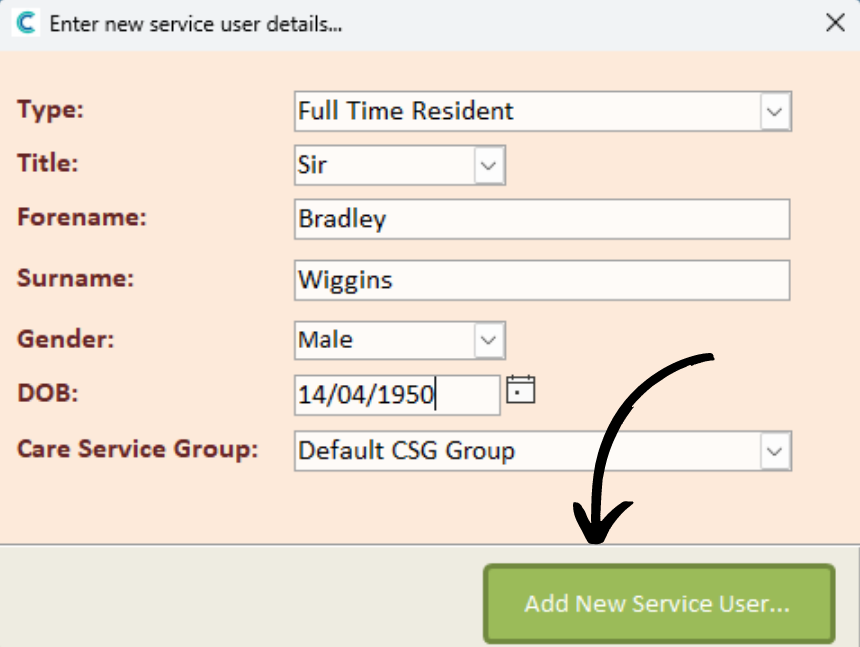Click the Full Time Resident combo box text
Image resolution: width=860 pixels, height=647 pixels.
(x=405, y=111)
